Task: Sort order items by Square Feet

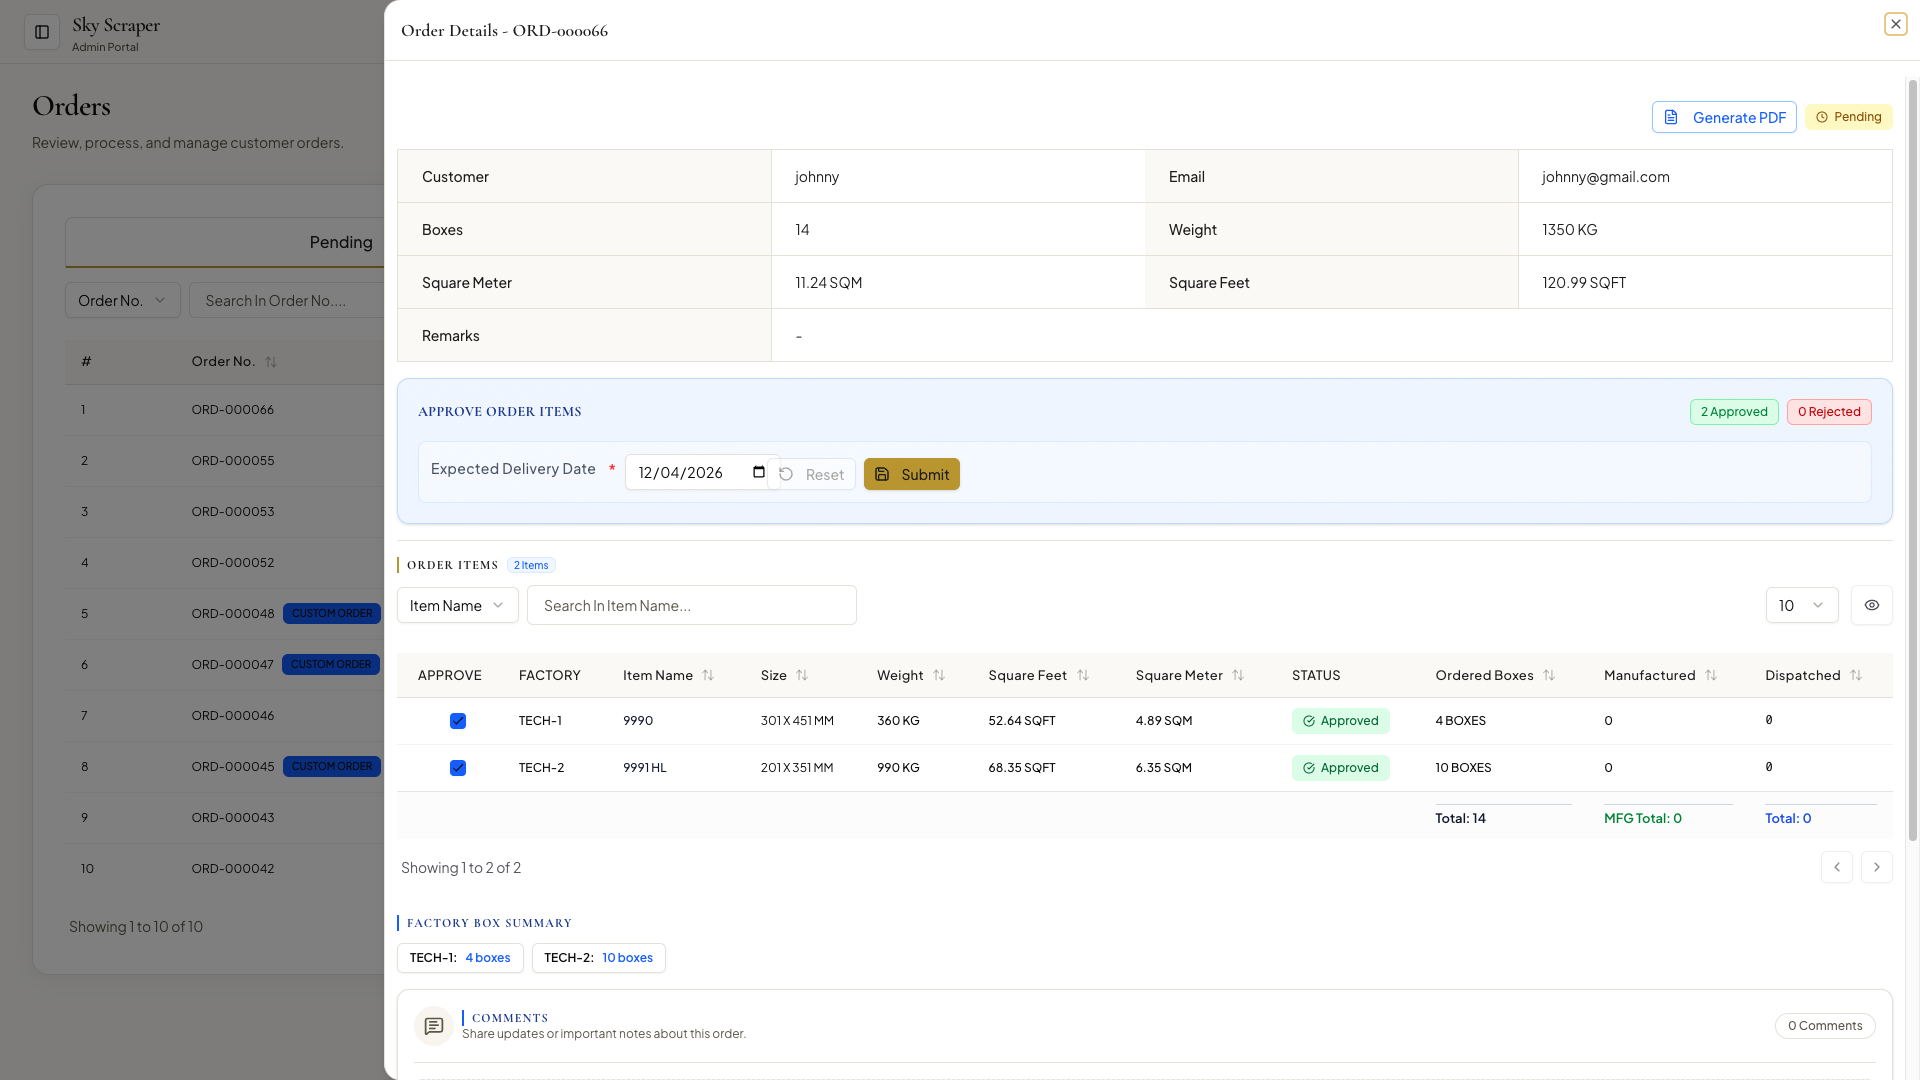Action: click(x=1083, y=675)
